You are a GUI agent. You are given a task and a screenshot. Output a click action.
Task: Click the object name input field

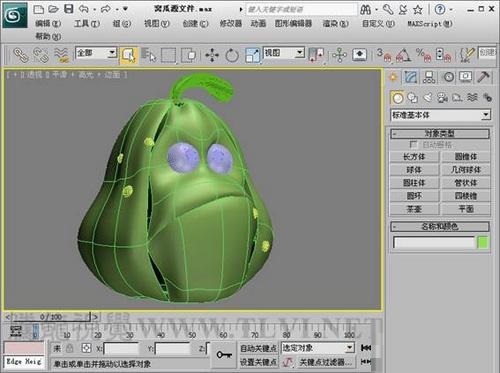434,242
